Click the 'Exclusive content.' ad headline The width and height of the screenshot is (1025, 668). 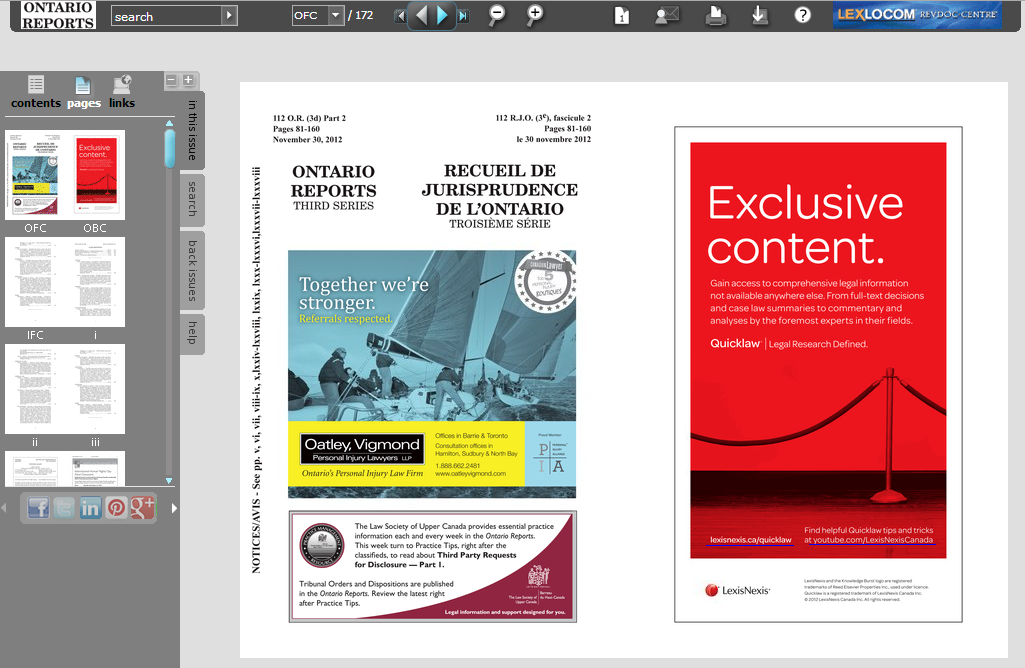[805, 225]
